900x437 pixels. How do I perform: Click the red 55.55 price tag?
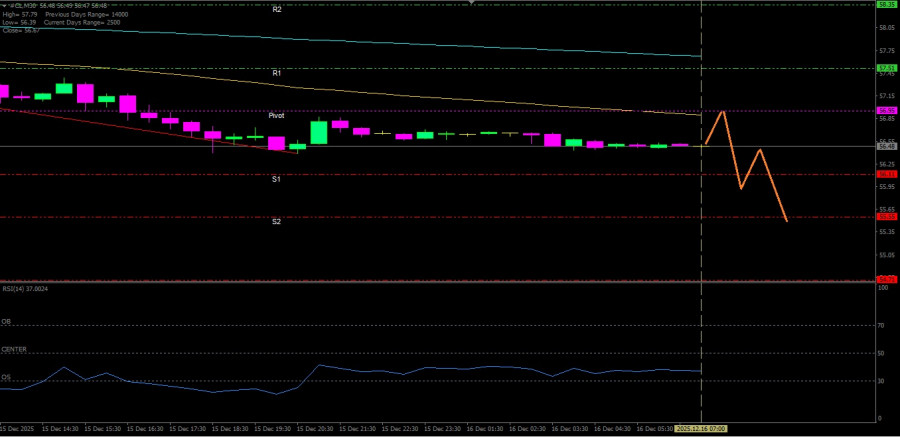[x=887, y=217]
